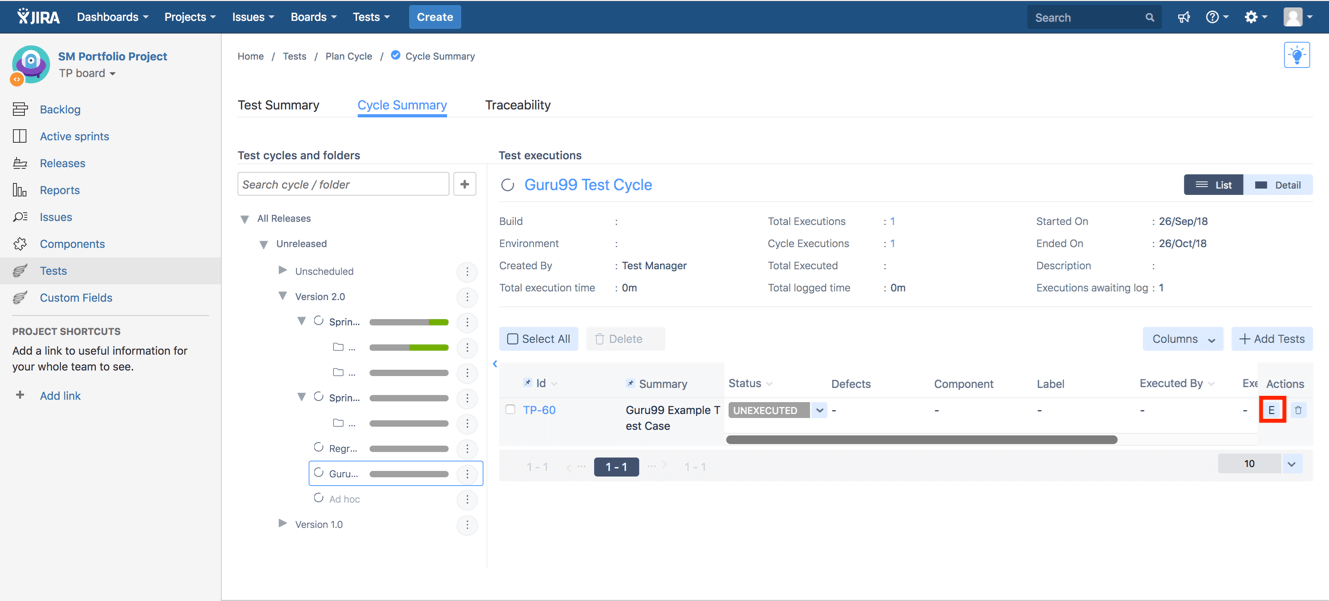
Task: Tick the Select All checkbox
Action: pos(513,339)
